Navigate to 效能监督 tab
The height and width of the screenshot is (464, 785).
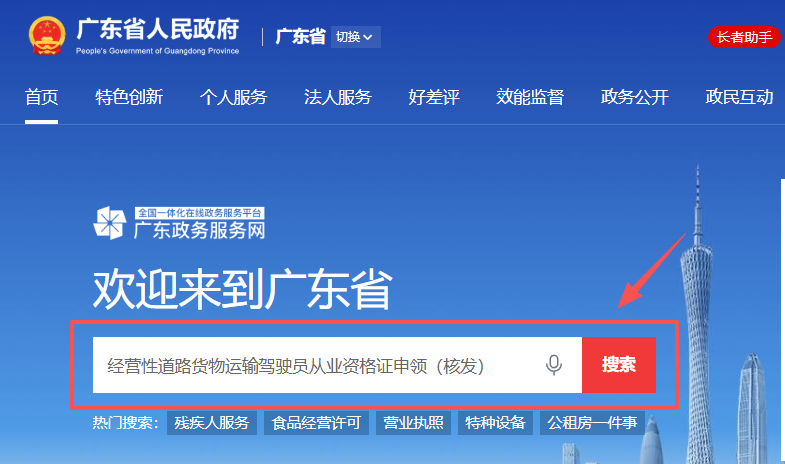coord(530,97)
